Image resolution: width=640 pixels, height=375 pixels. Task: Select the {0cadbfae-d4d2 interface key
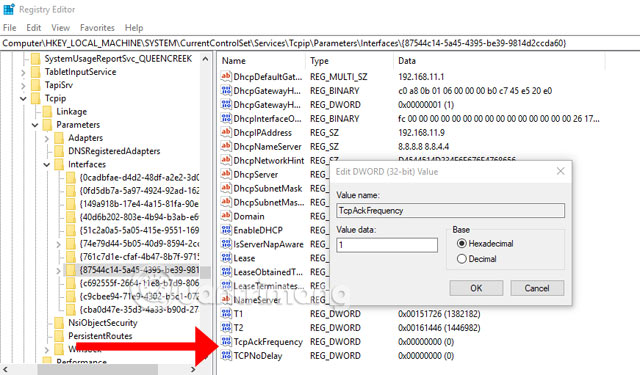[x=139, y=178]
